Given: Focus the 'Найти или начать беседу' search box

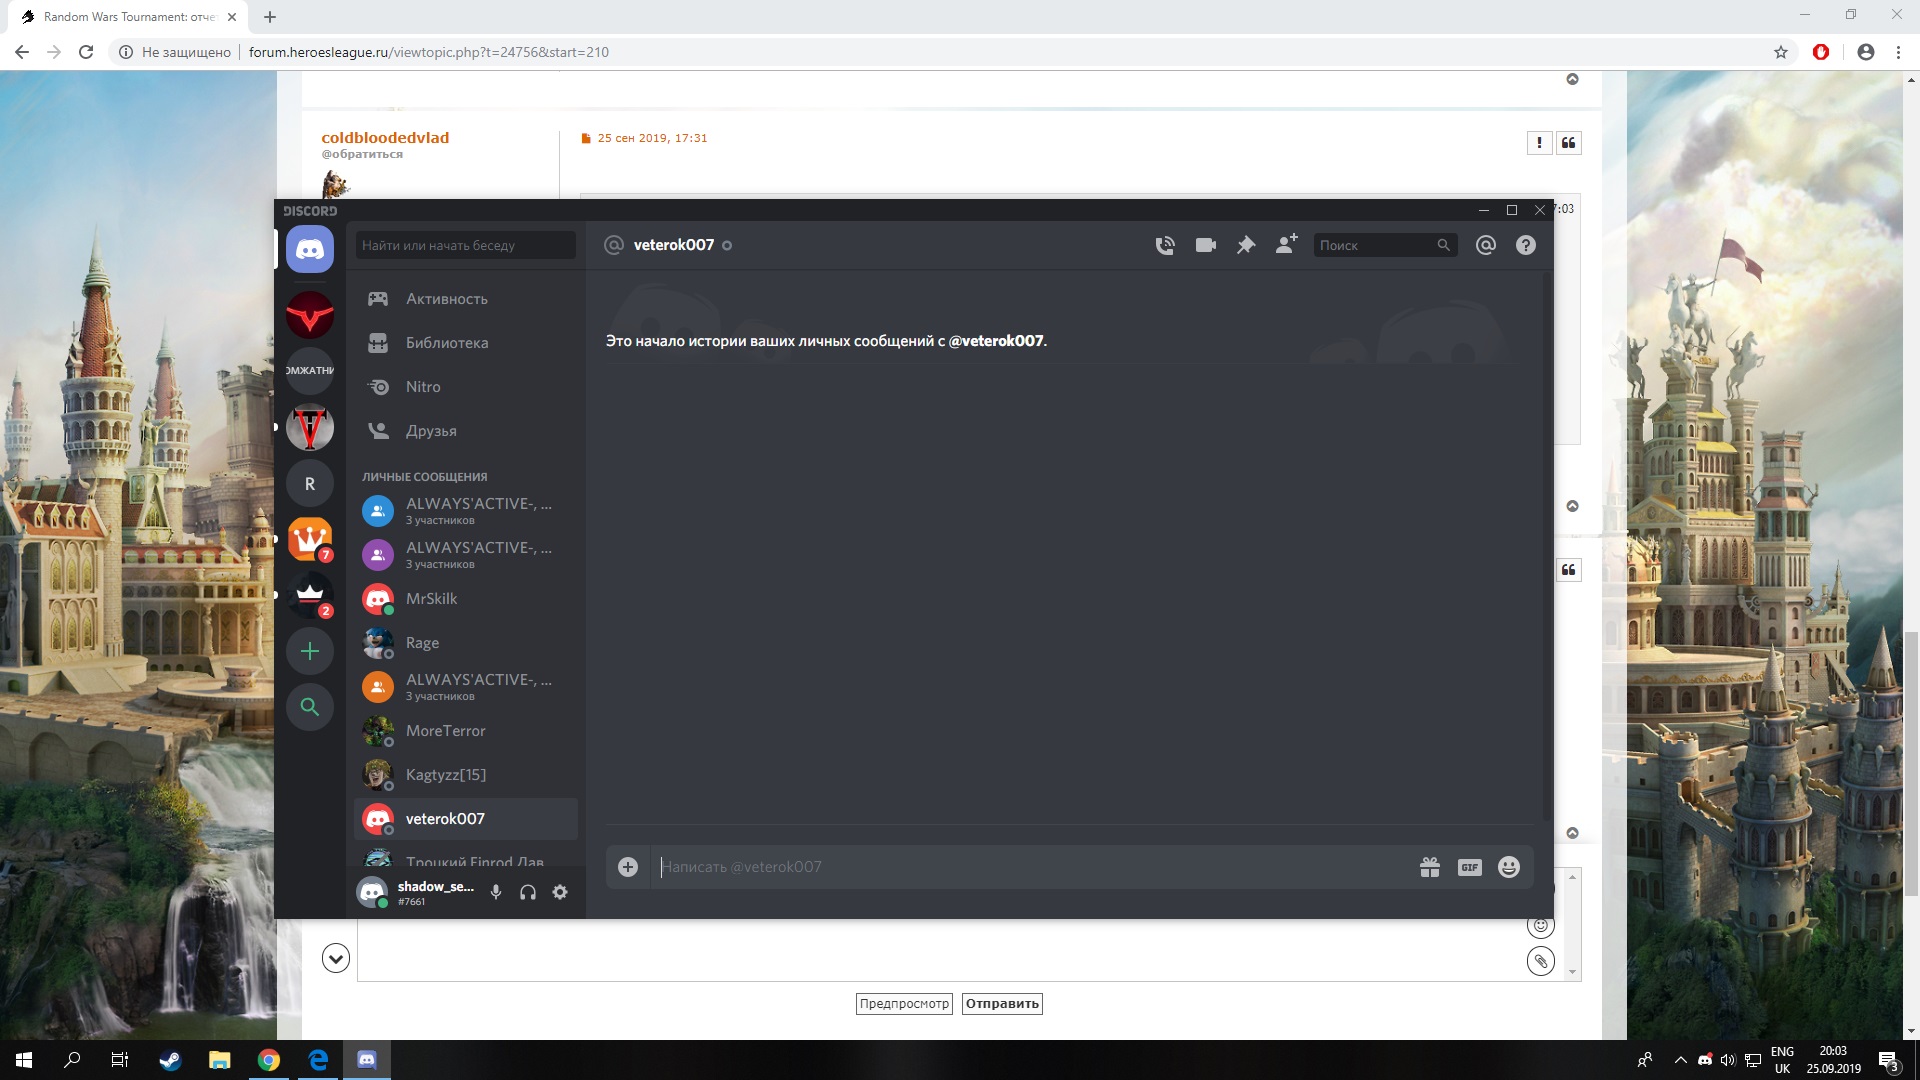Looking at the screenshot, I should 466,245.
